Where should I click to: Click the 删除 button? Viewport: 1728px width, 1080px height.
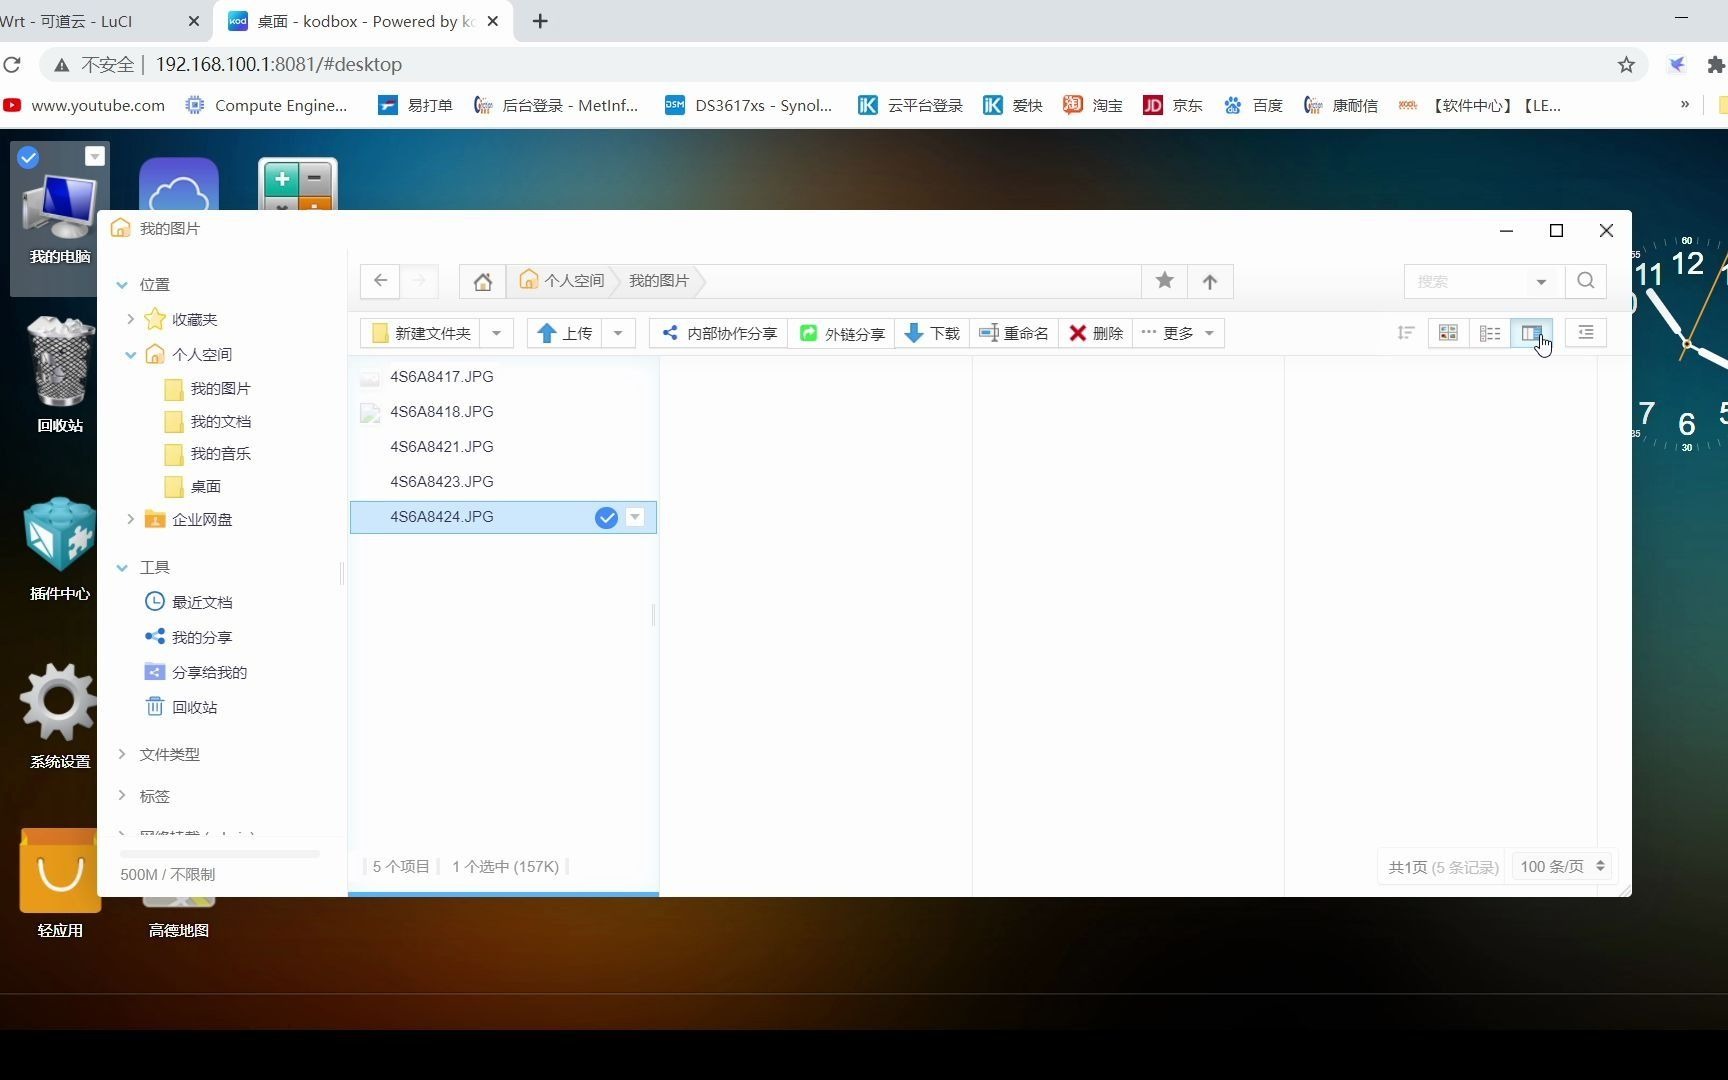tap(1096, 333)
